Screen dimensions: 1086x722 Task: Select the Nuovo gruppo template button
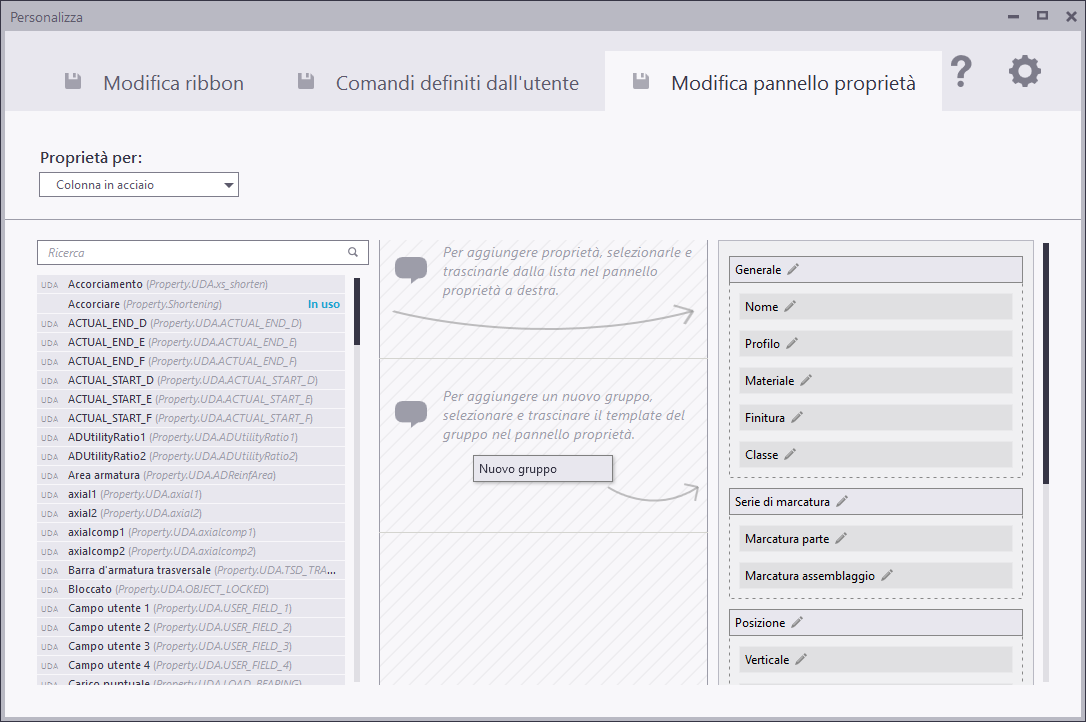pos(543,468)
